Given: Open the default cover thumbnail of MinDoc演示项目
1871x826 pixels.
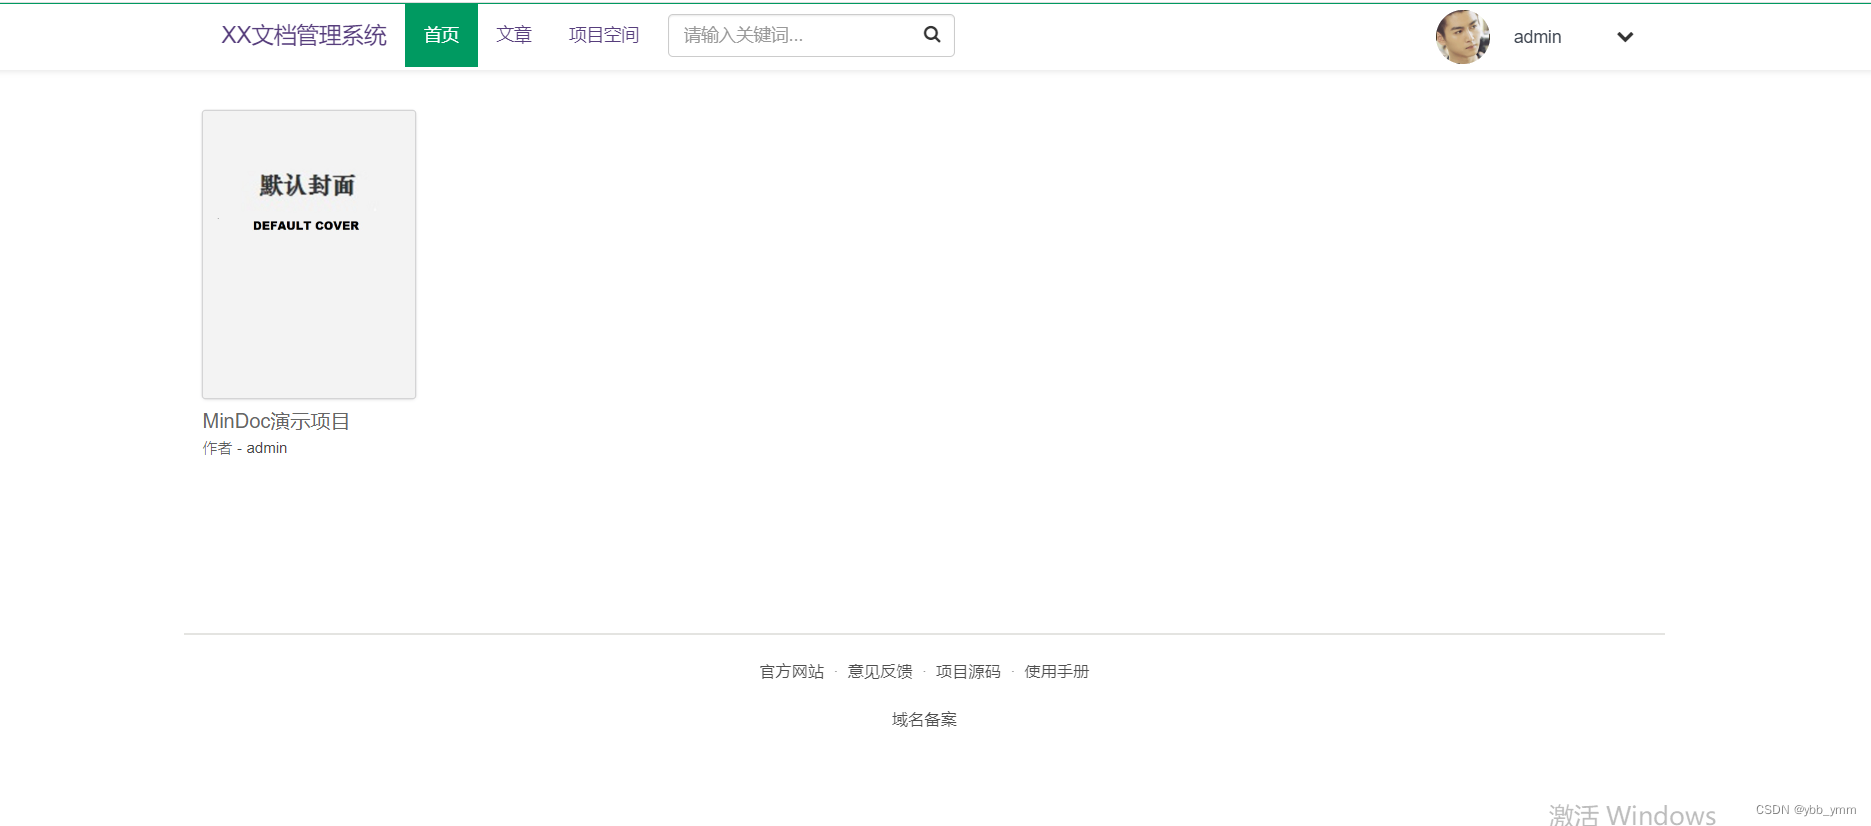Looking at the screenshot, I should (309, 254).
